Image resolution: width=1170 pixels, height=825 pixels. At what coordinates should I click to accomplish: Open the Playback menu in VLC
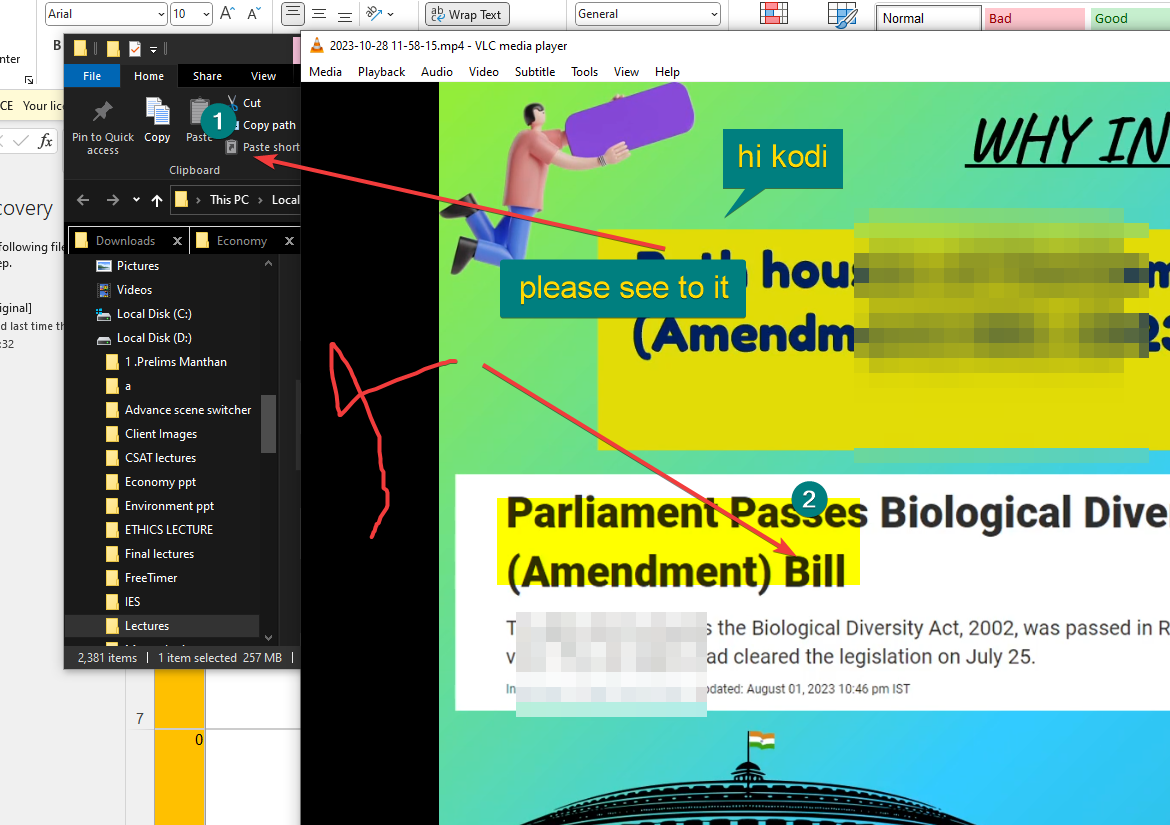[x=381, y=72]
